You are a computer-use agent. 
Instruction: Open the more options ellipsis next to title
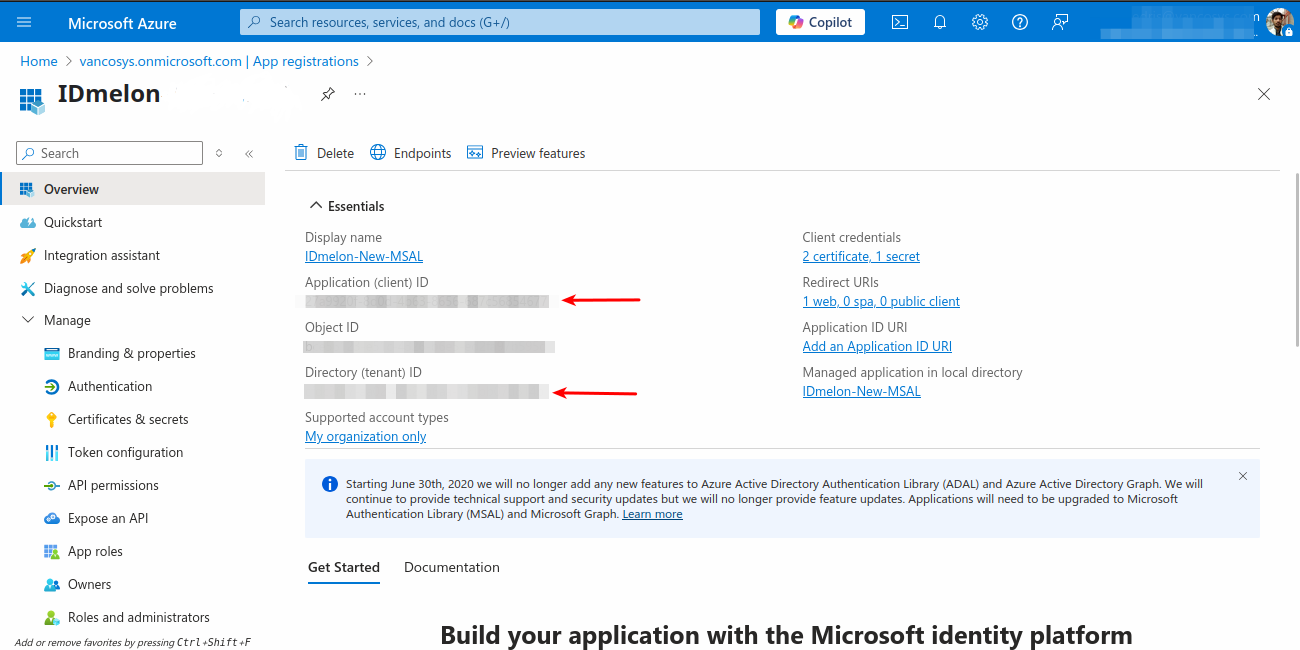360,94
